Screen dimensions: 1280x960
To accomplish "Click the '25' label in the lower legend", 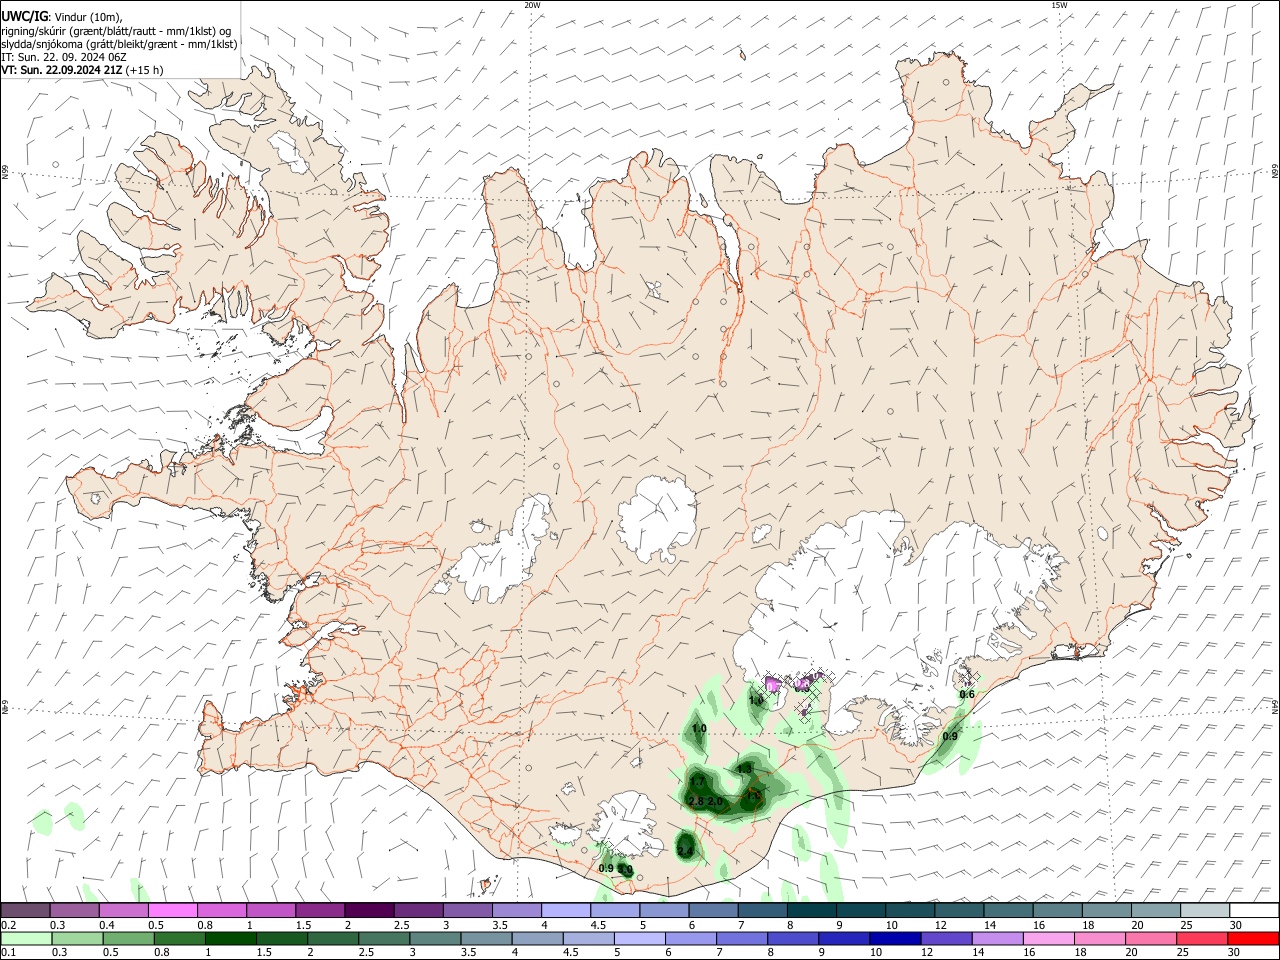I will coord(1182,953).
